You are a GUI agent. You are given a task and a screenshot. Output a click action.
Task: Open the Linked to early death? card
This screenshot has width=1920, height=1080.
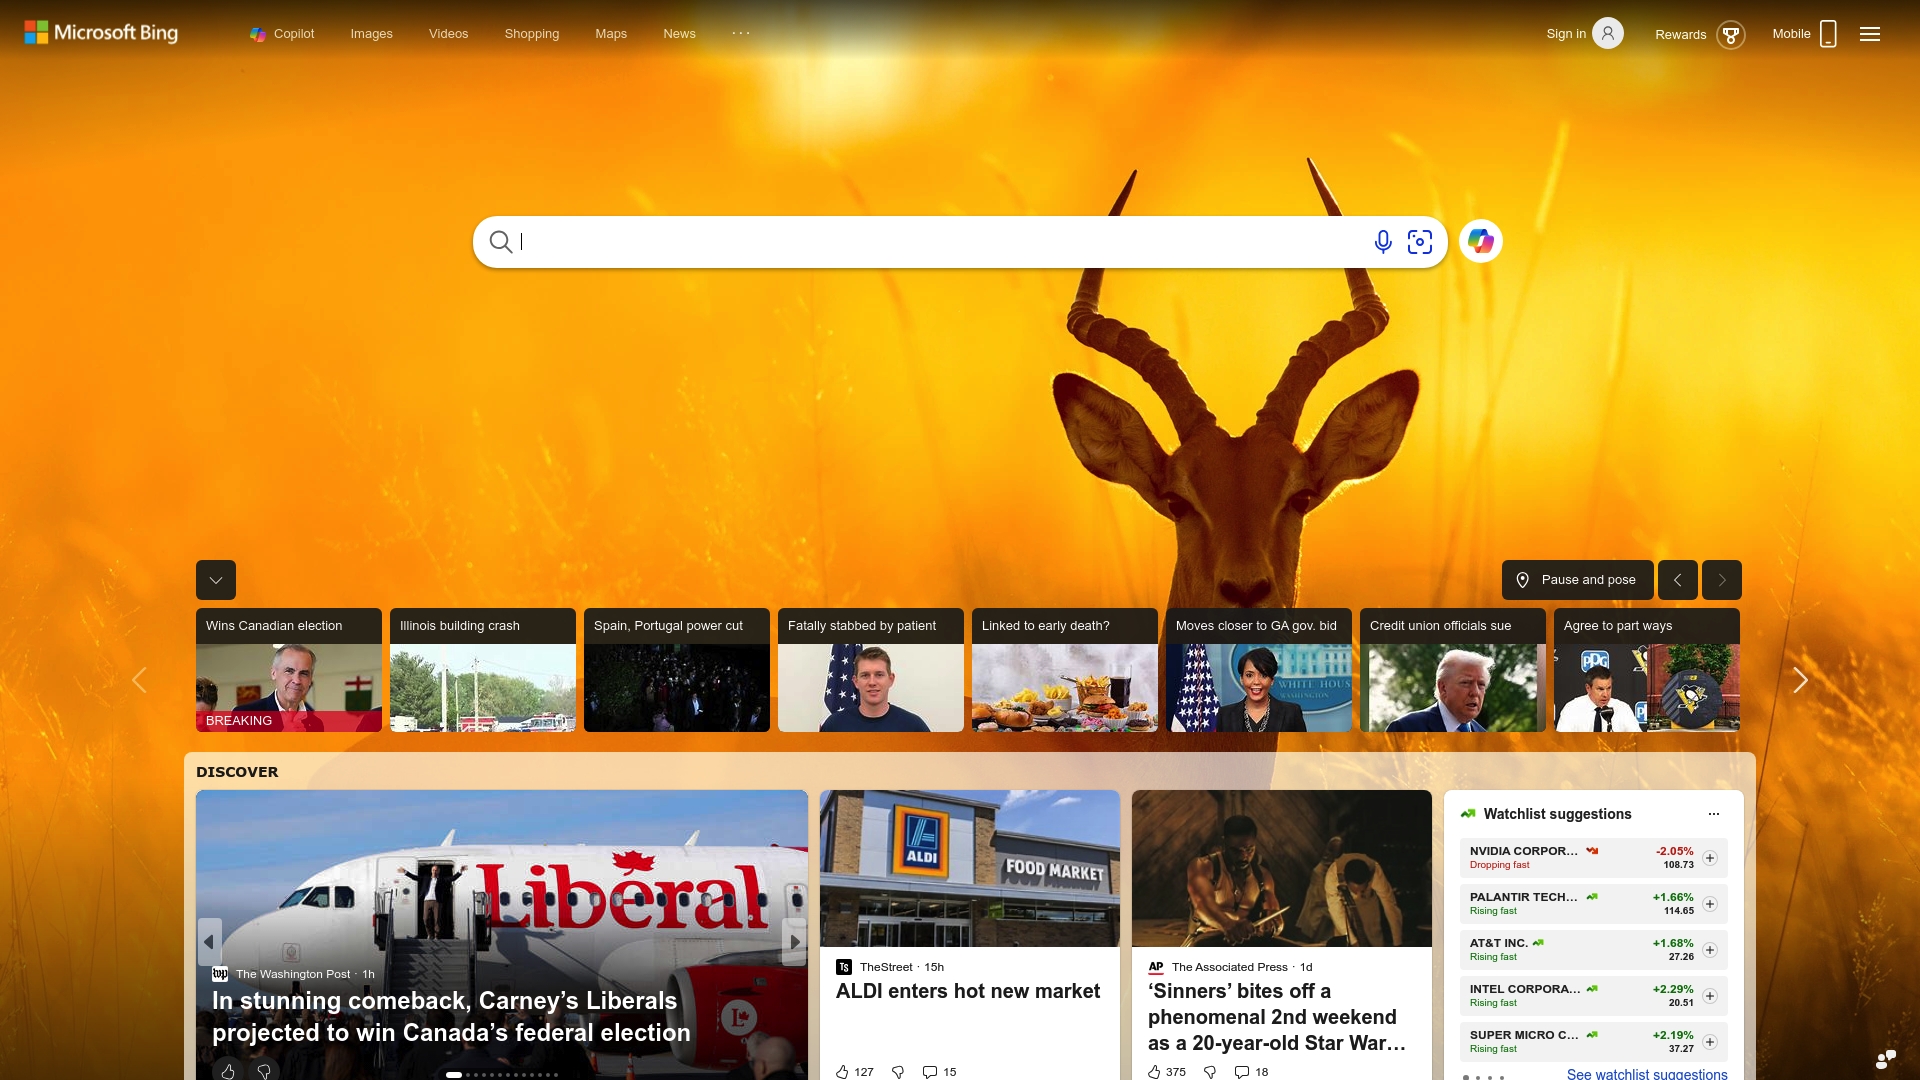[1065, 670]
